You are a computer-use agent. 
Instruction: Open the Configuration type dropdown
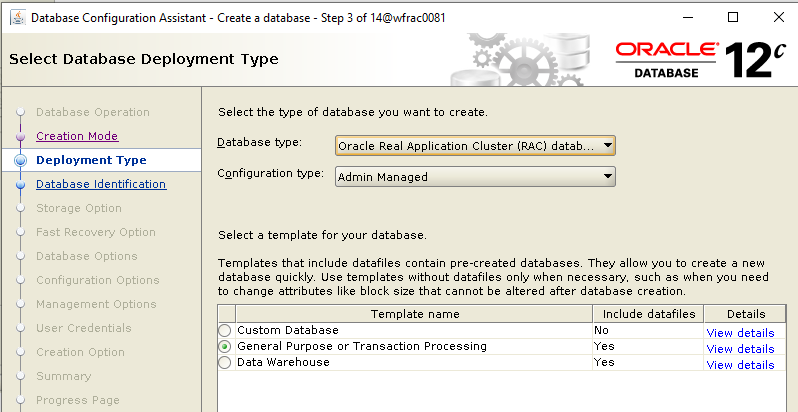click(475, 177)
